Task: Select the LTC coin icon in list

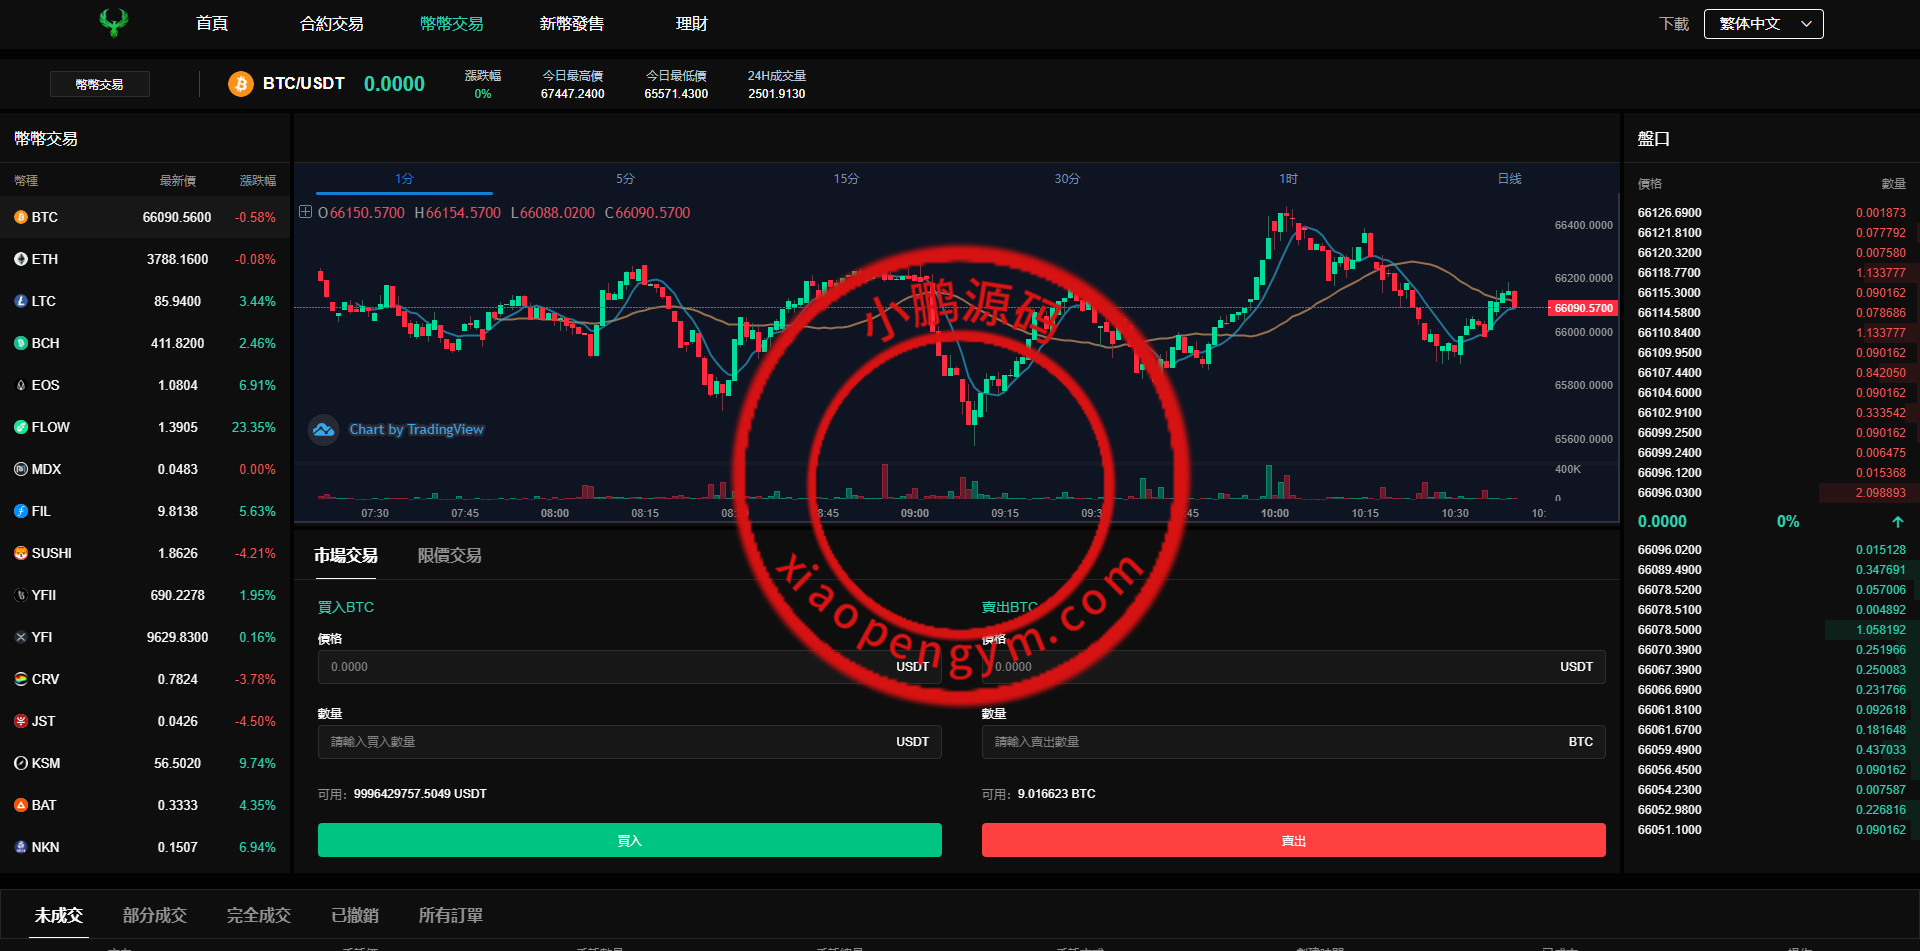Action: click(21, 301)
